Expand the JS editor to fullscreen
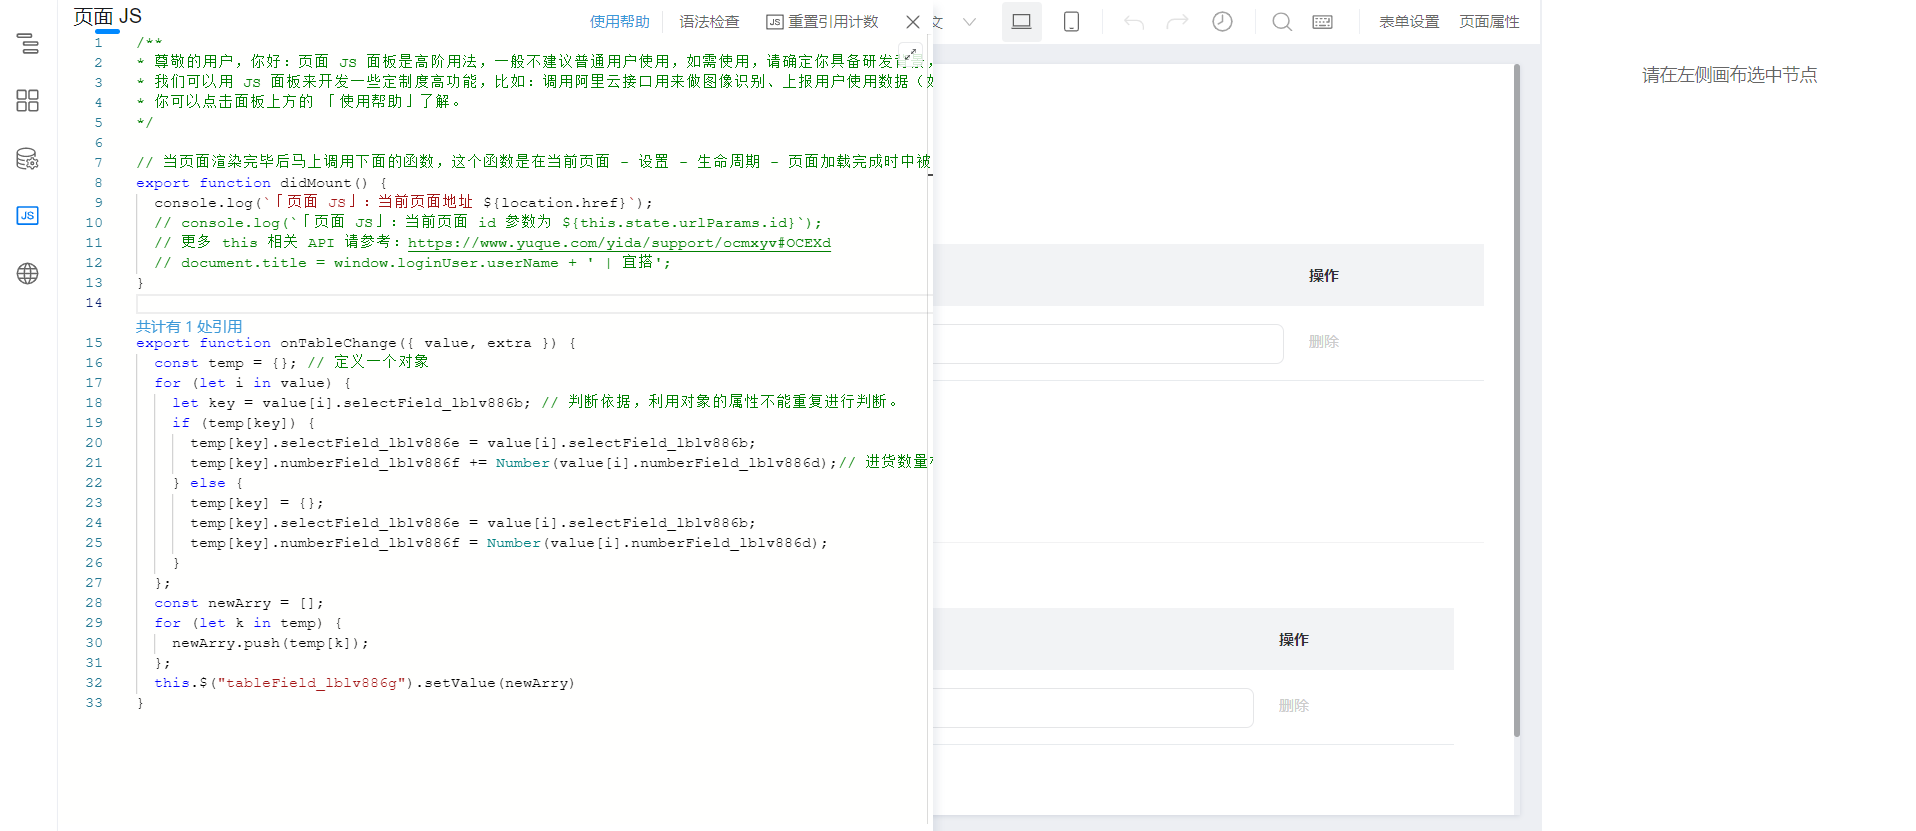Viewport: 1916px width, 831px height. click(912, 54)
